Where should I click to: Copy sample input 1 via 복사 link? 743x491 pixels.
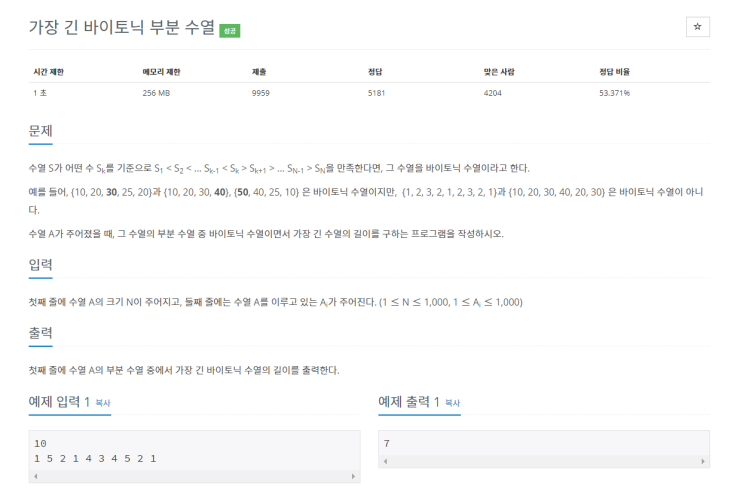[x=103, y=403]
